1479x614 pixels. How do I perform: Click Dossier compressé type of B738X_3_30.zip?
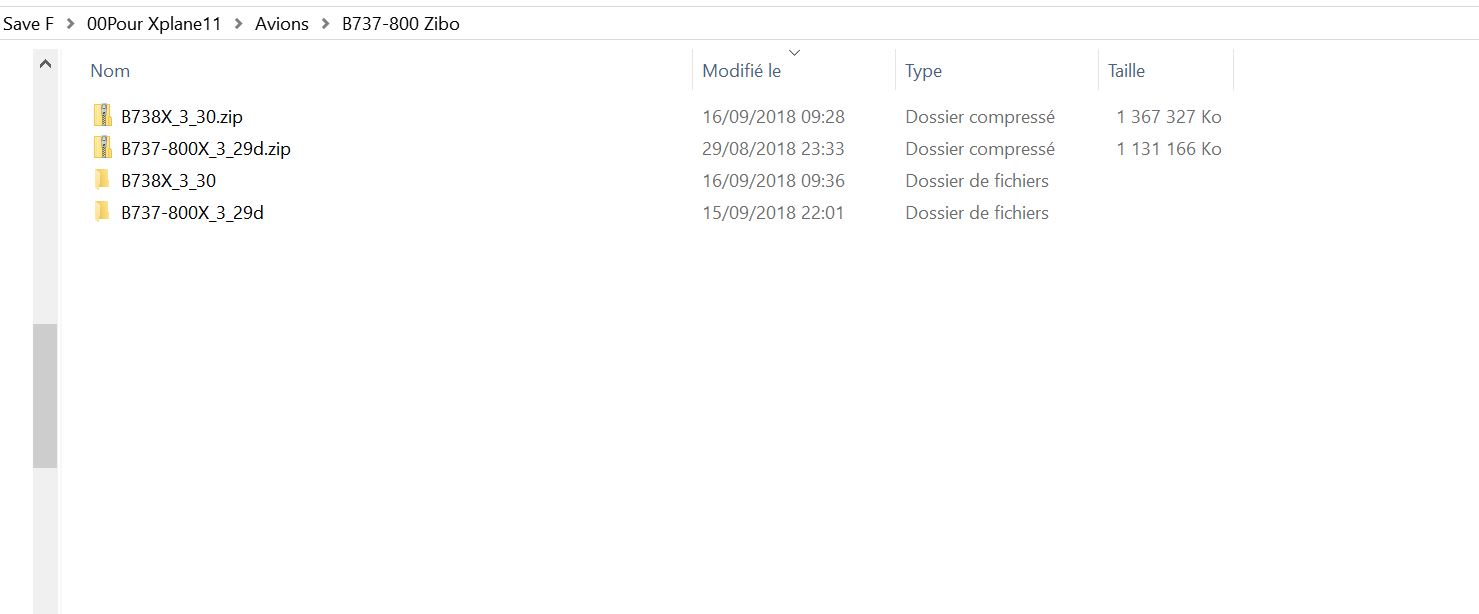click(x=980, y=117)
